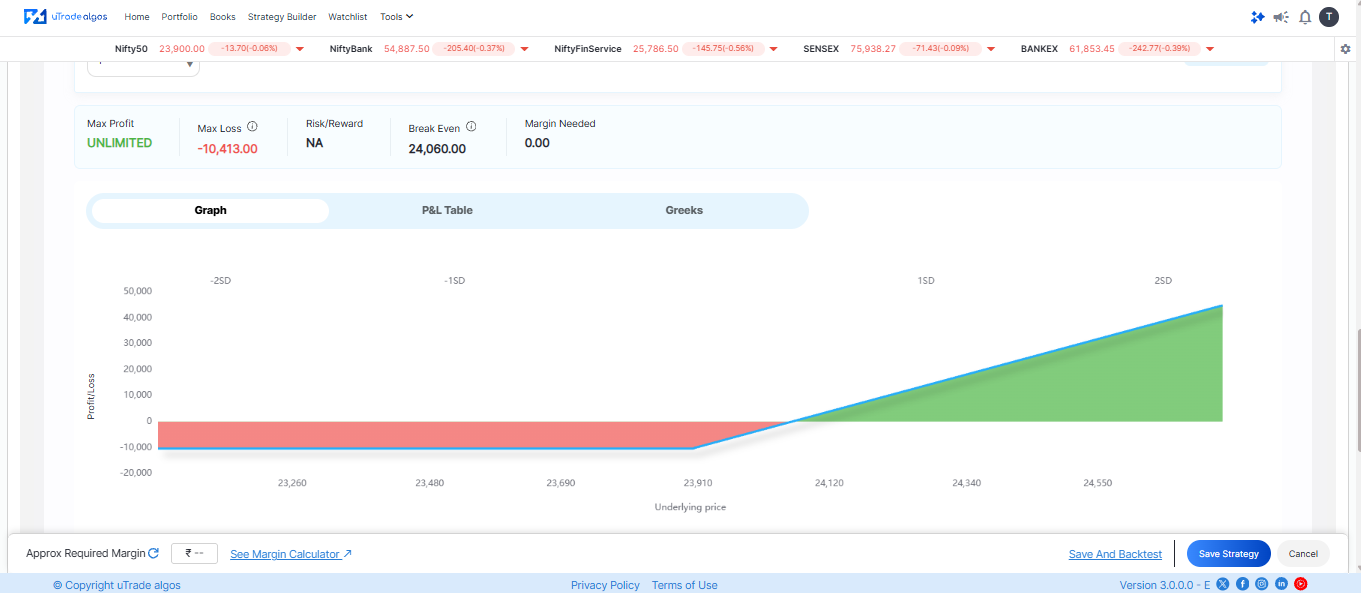This screenshot has height=593, width=1361.
Task: Open the notifications bell
Action: (x=1305, y=17)
